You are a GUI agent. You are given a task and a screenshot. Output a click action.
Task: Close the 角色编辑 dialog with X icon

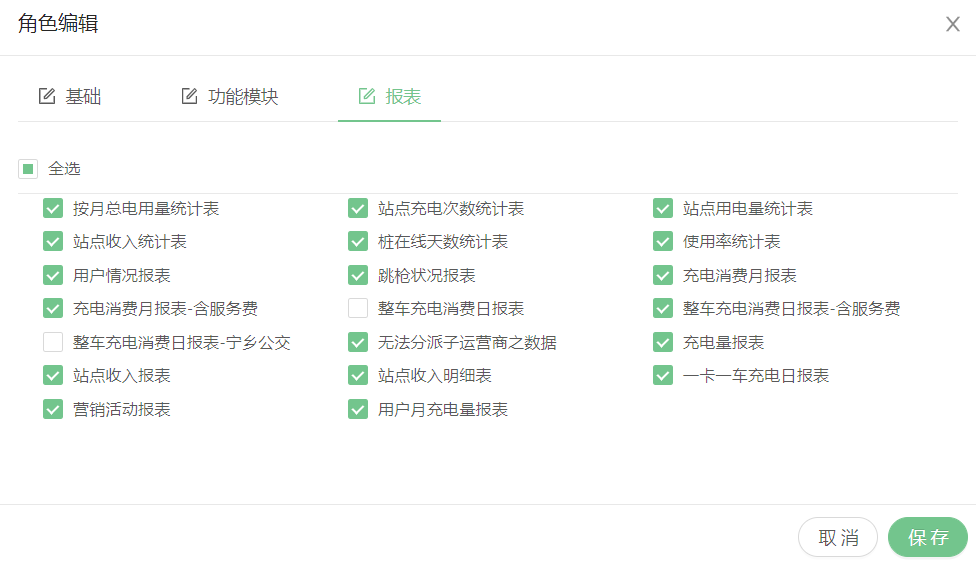pyautogui.click(x=952, y=24)
